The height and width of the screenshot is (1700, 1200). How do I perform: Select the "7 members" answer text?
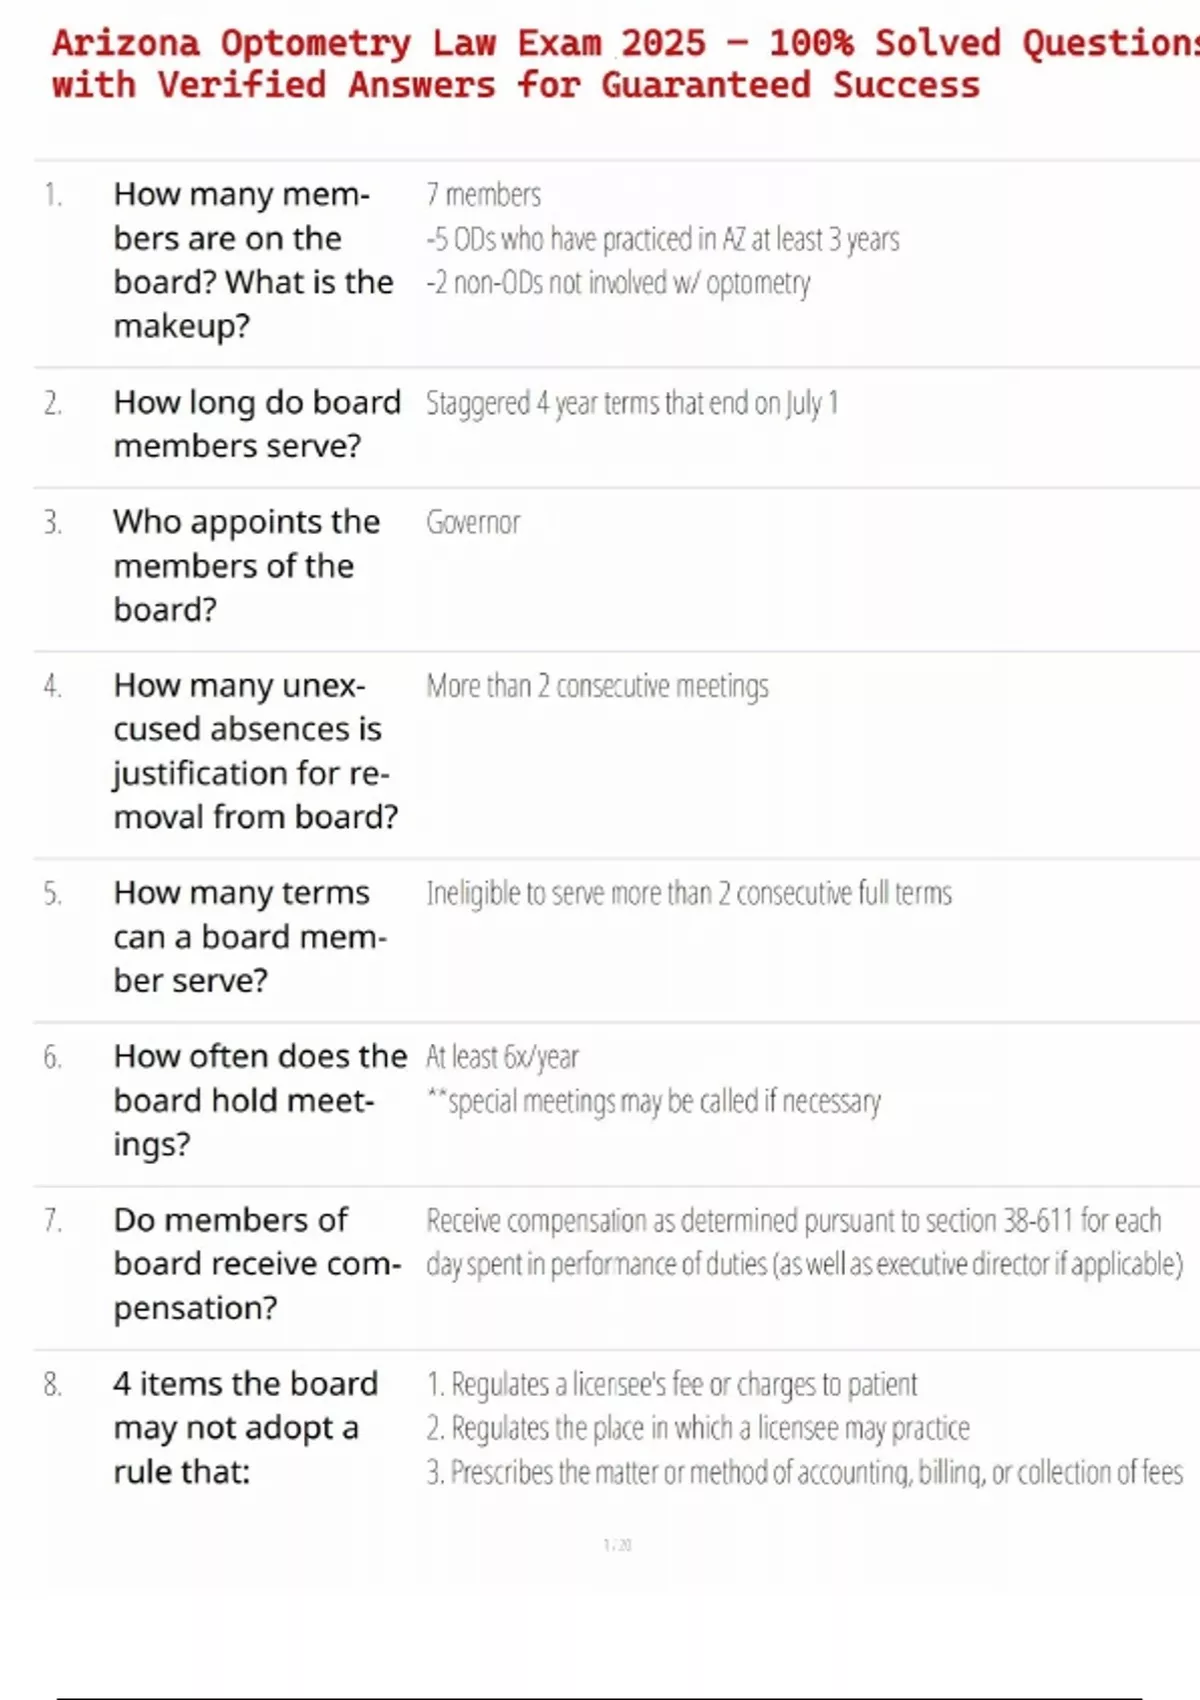click(484, 195)
